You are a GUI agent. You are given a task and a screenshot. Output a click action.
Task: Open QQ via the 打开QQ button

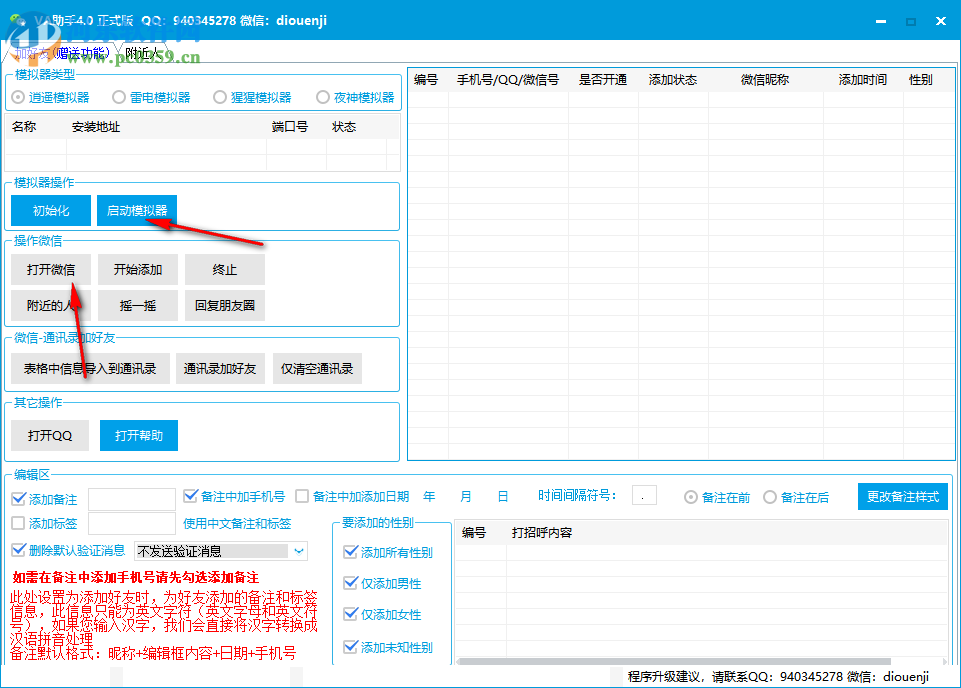tap(49, 435)
